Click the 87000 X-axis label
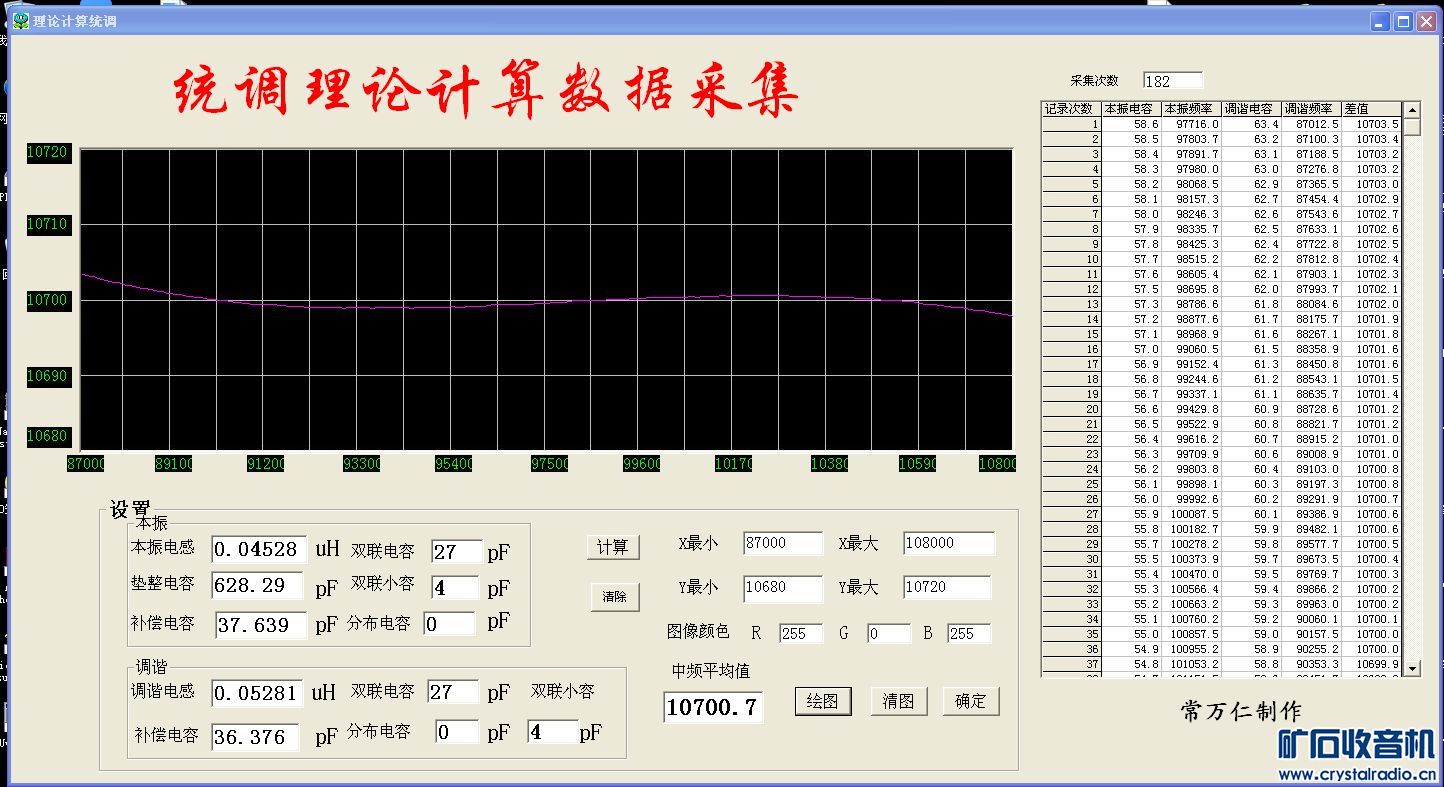Image resolution: width=1444 pixels, height=787 pixels. click(86, 464)
